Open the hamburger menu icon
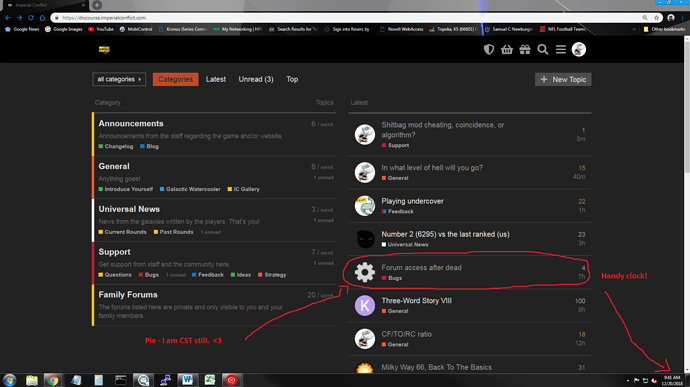 click(561, 49)
